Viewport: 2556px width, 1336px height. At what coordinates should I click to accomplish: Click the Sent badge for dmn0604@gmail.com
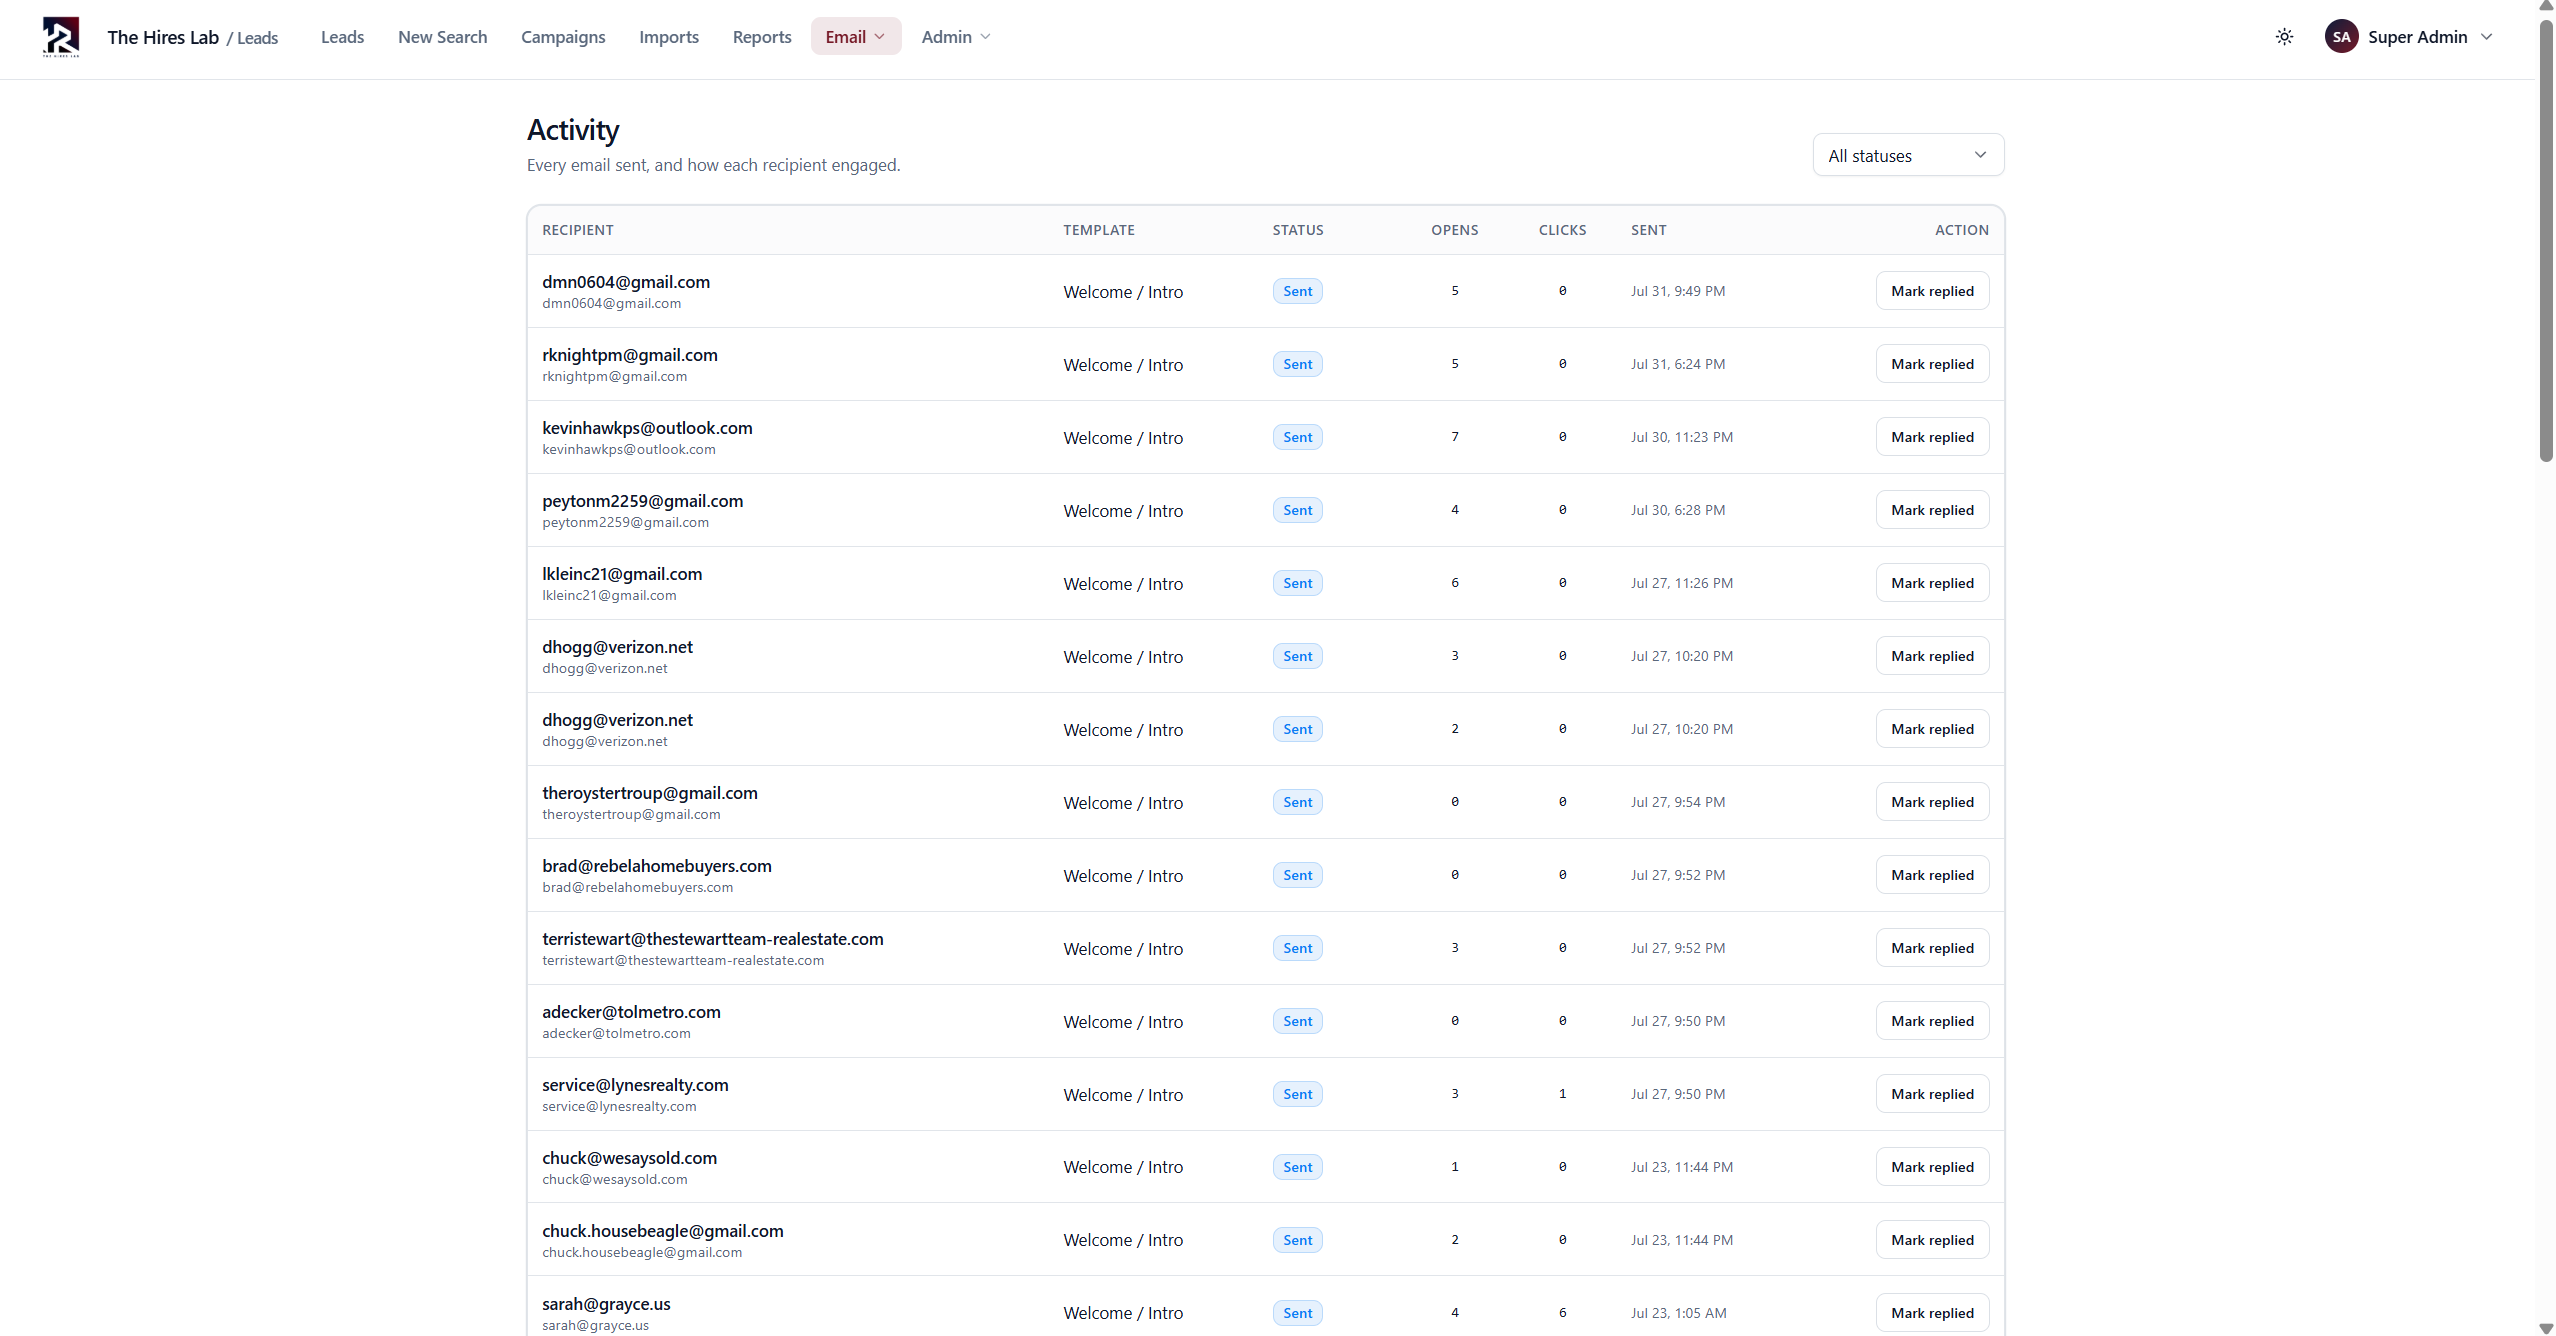pos(1297,291)
